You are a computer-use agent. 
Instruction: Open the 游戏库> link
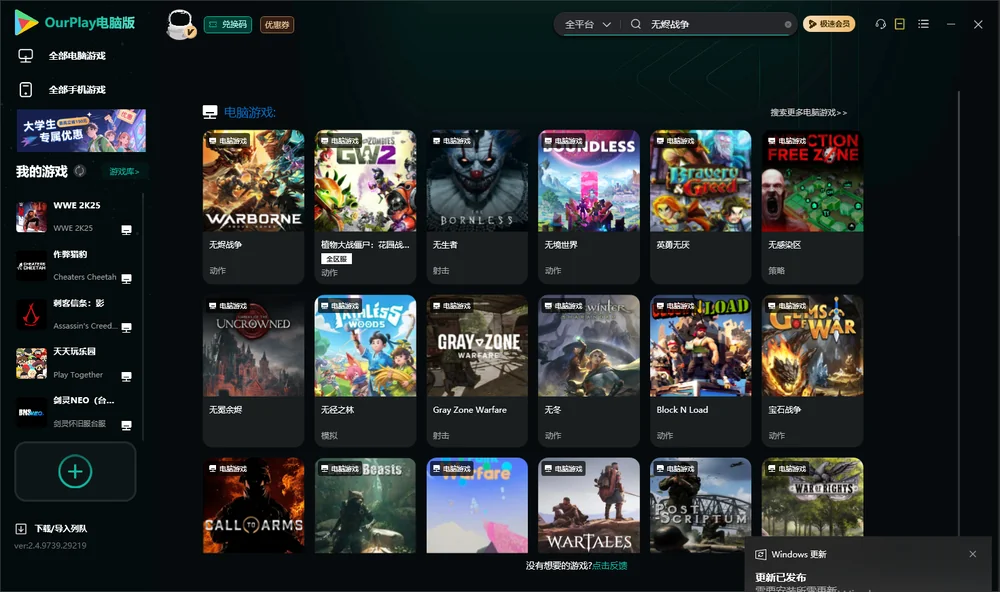124,172
